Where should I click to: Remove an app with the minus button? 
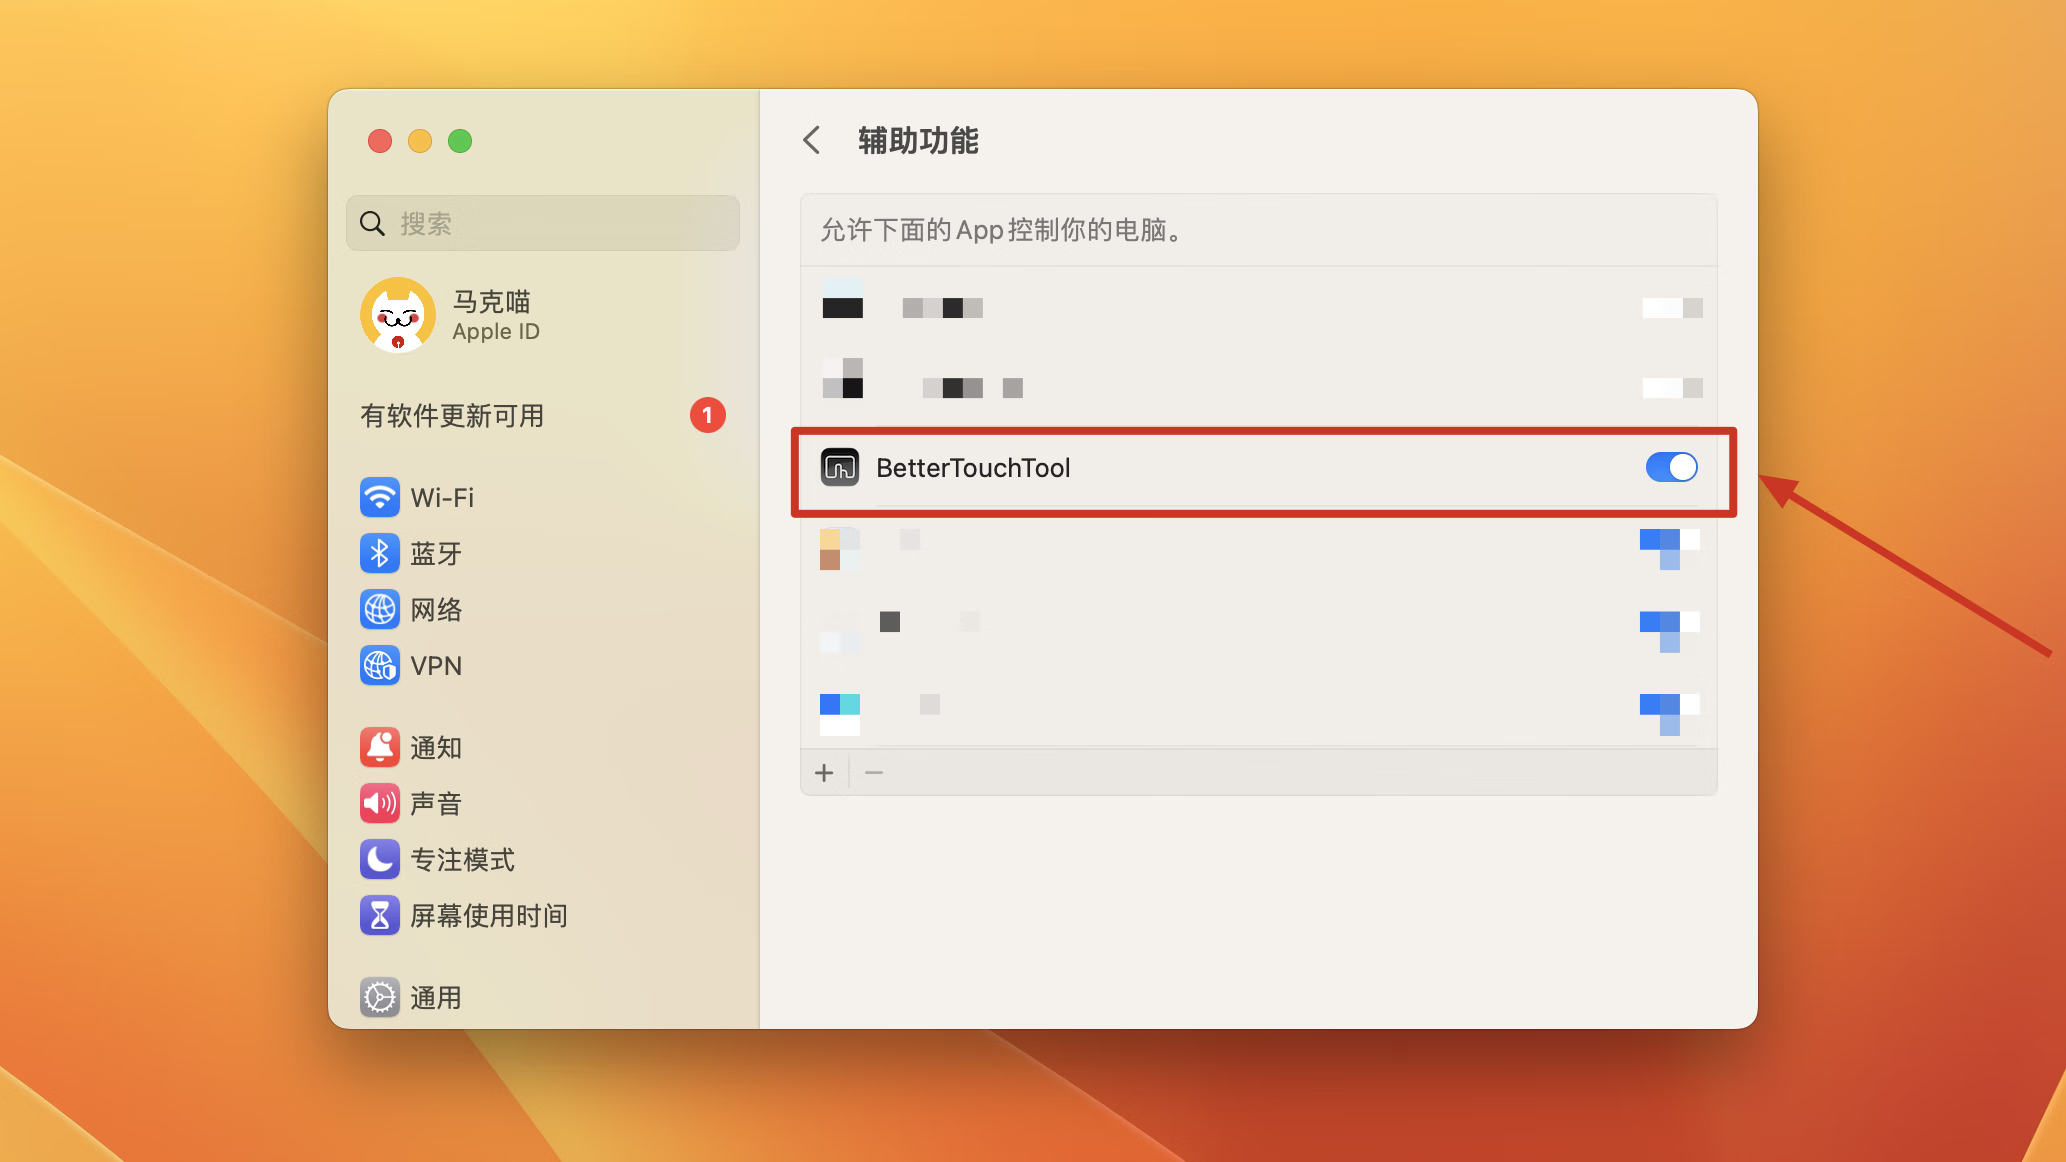[873, 773]
